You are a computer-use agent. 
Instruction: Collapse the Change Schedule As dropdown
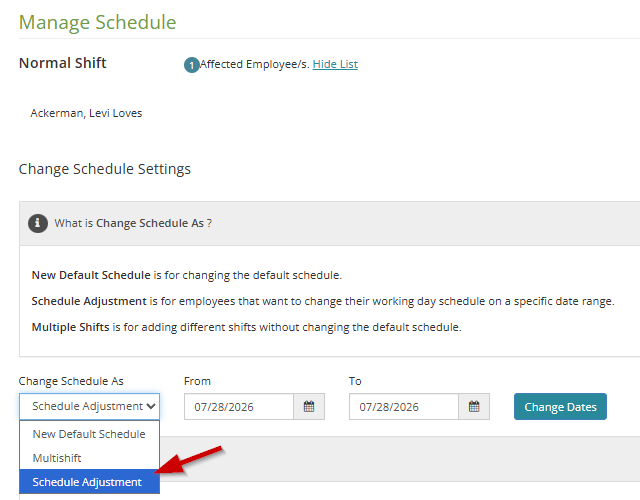[x=89, y=407]
